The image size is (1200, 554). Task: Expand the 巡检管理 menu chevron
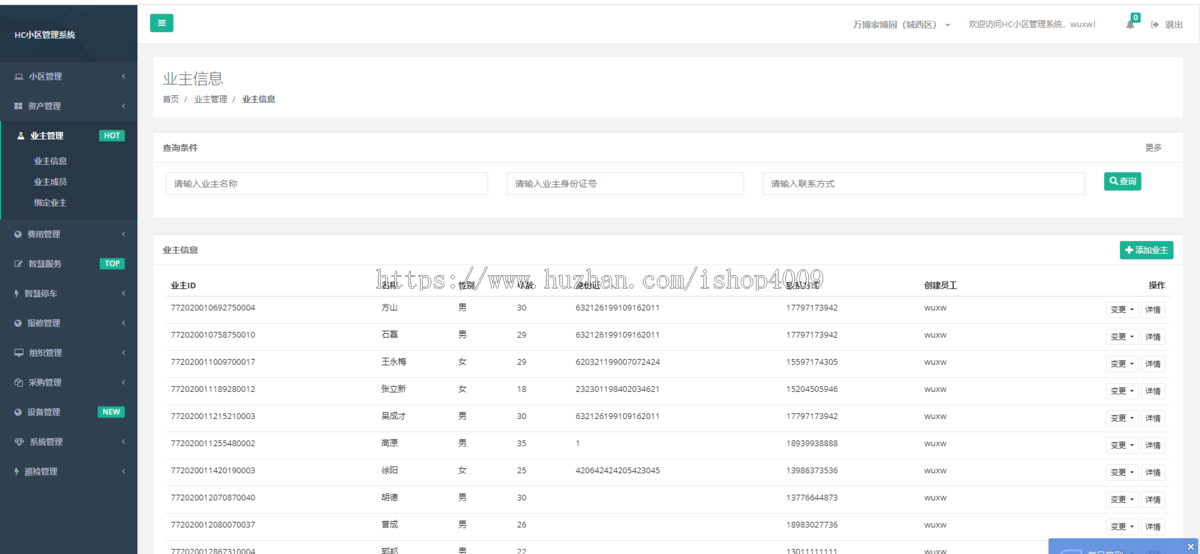point(123,471)
